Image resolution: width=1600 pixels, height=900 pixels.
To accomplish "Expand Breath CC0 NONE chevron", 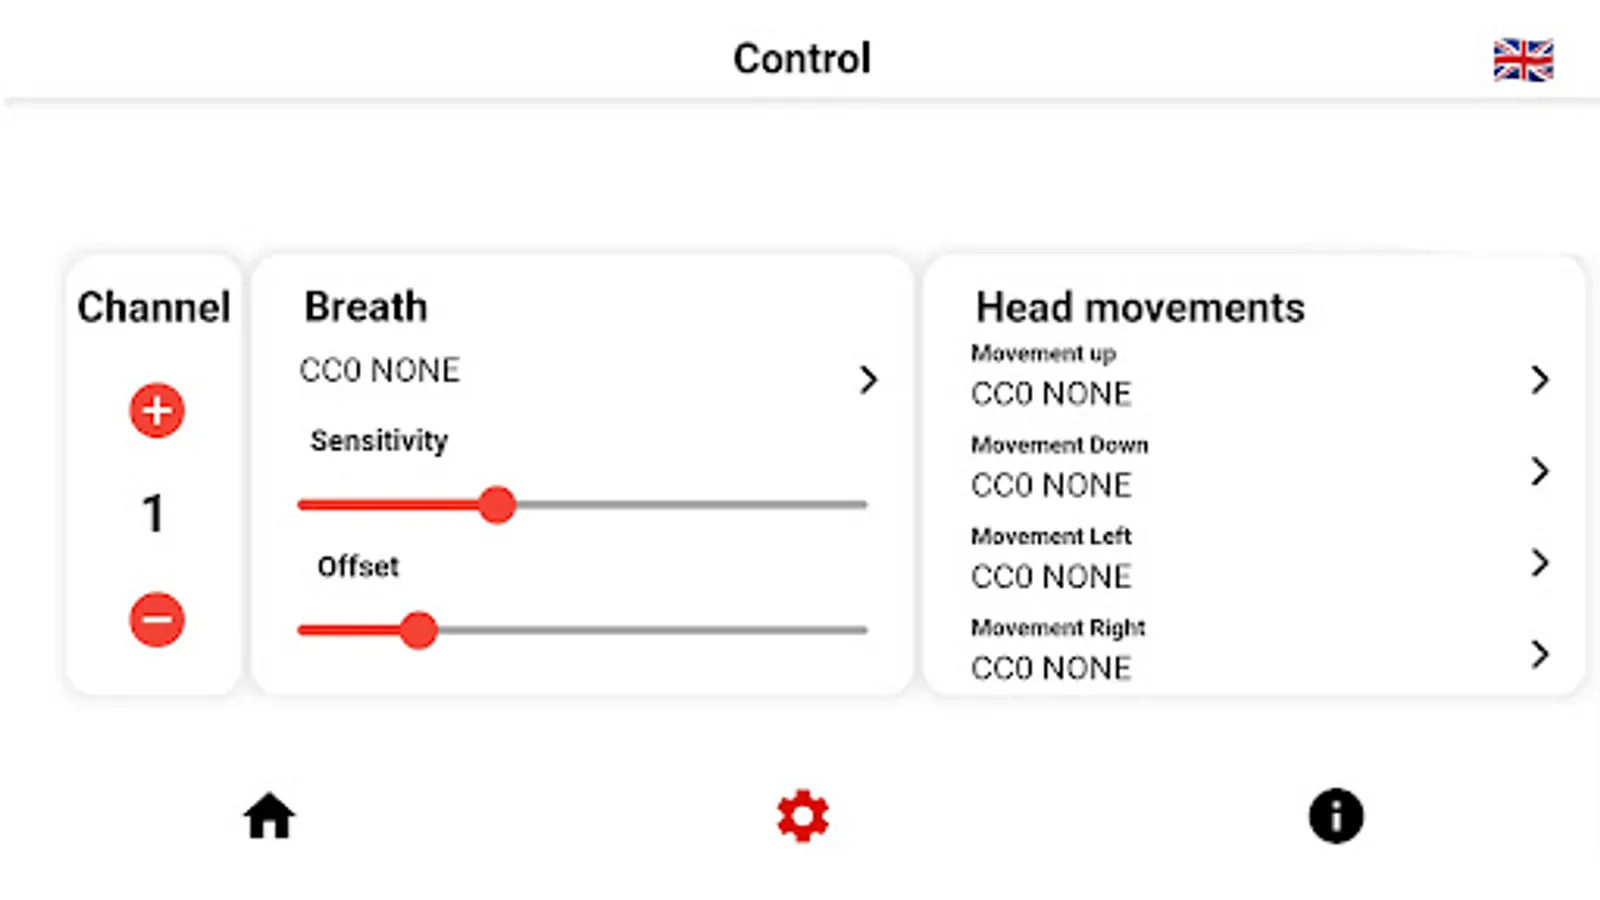I will [x=868, y=379].
